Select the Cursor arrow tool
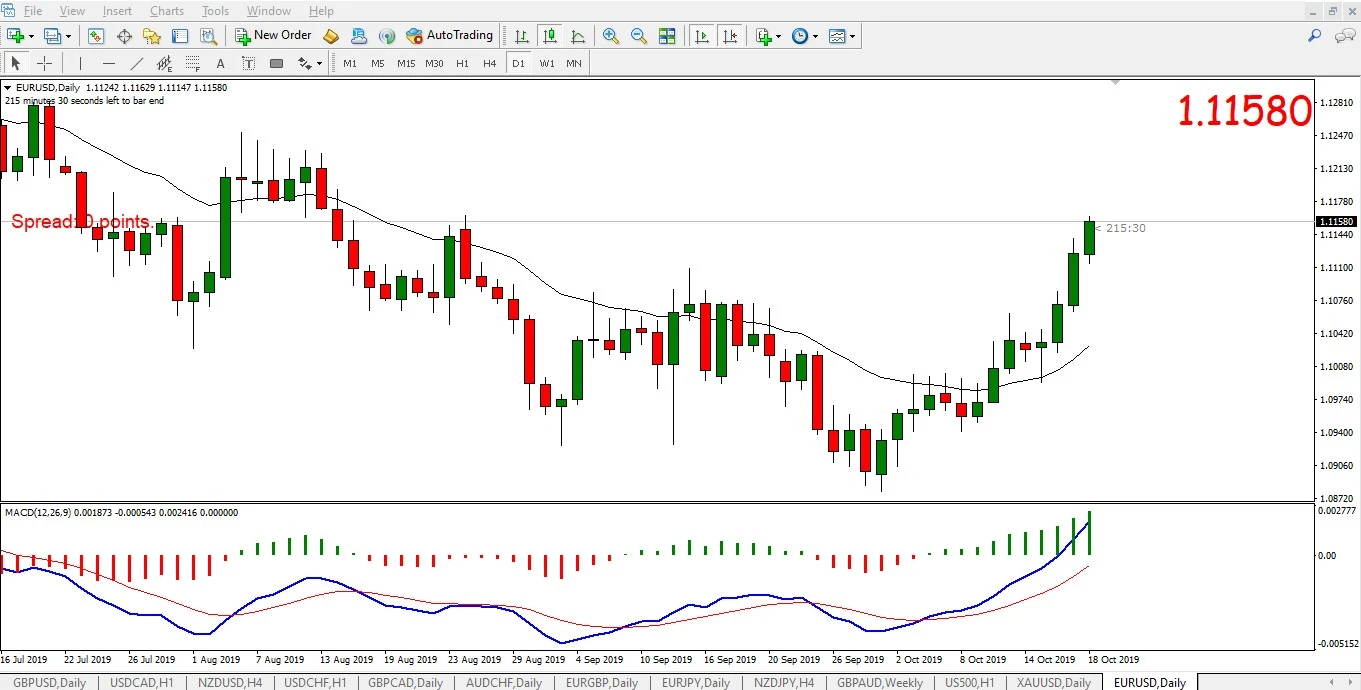The height and width of the screenshot is (690, 1361). point(15,63)
